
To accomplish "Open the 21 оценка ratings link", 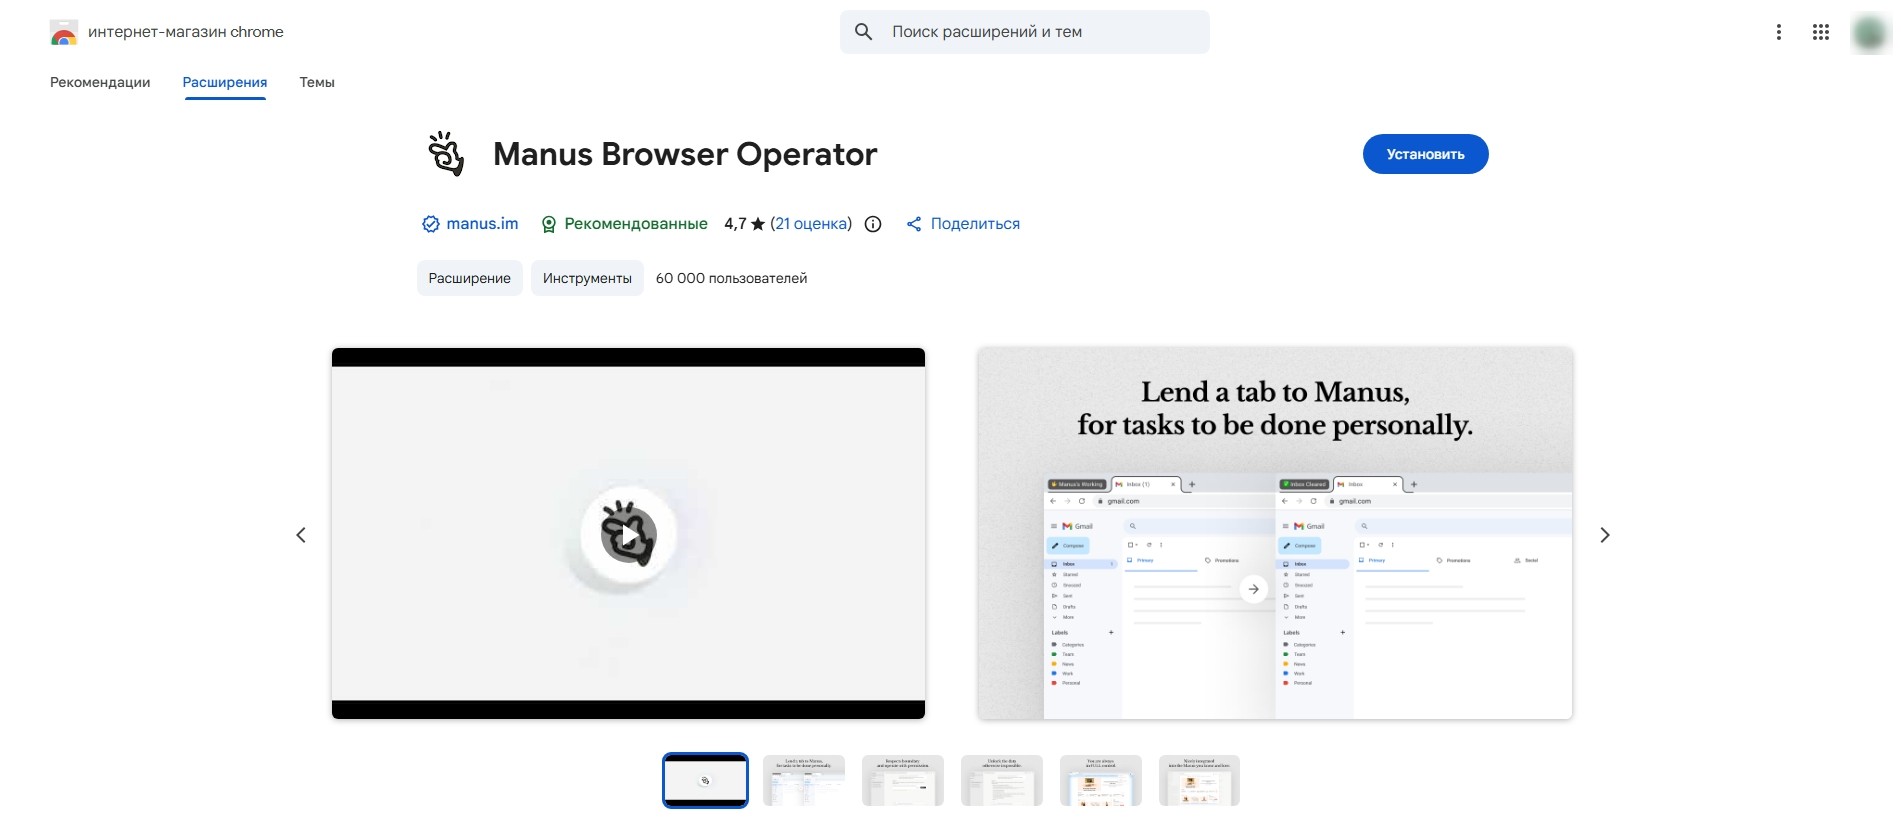I will click(811, 224).
